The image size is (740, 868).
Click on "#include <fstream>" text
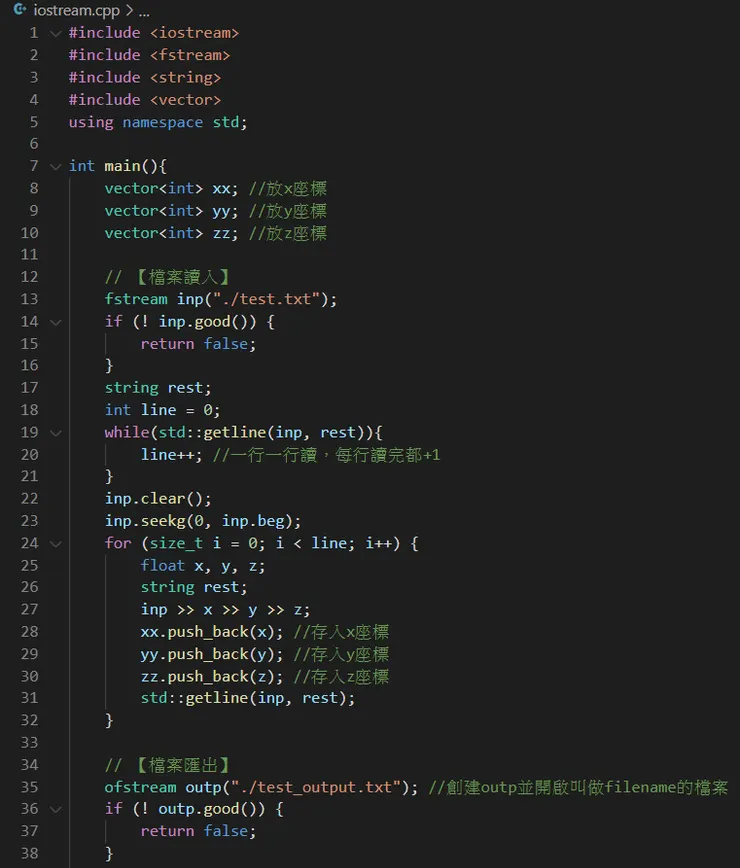click(149, 55)
